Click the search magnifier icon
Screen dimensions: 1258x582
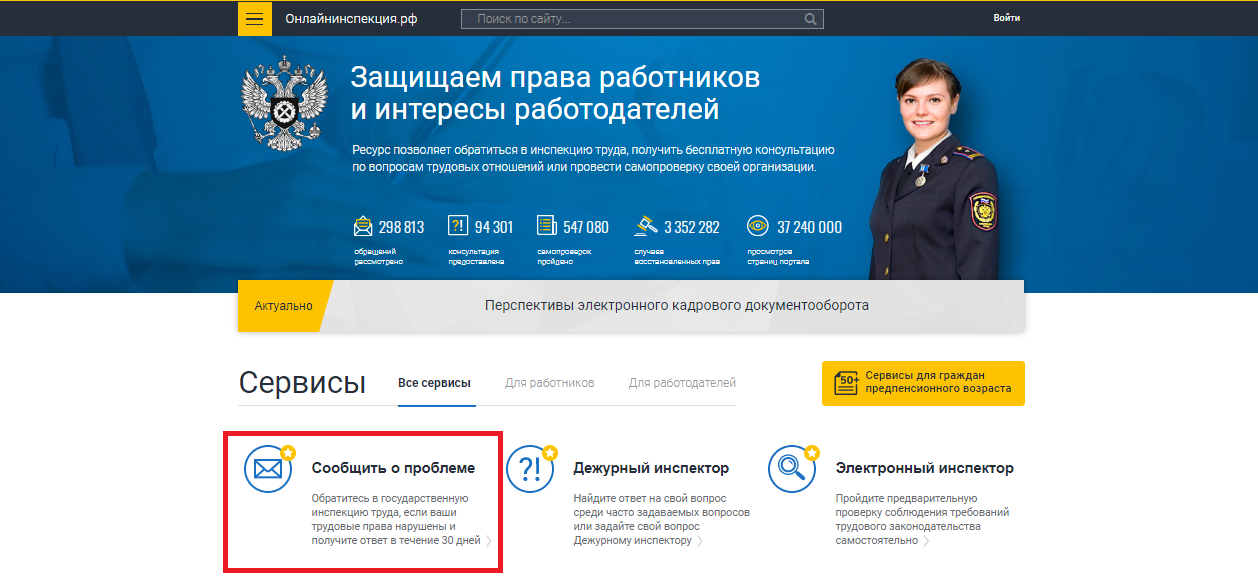pos(811,19)
